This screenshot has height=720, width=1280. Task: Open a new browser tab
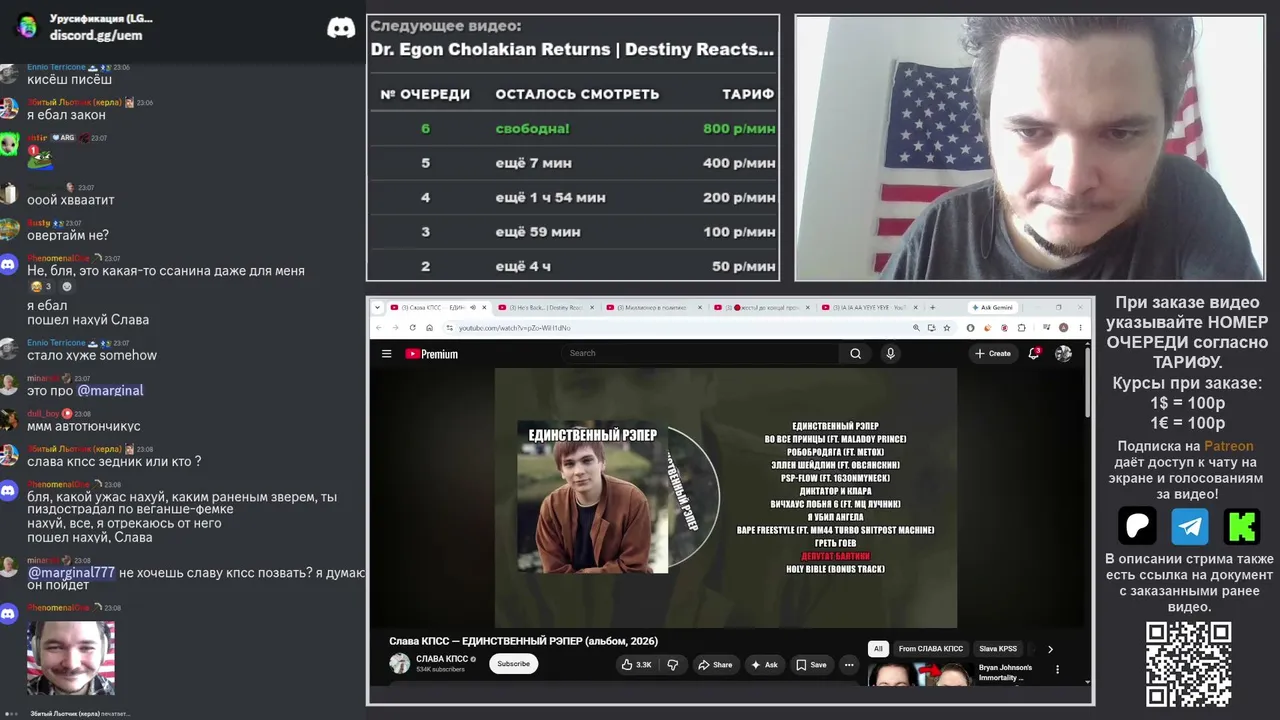(932, 307)
